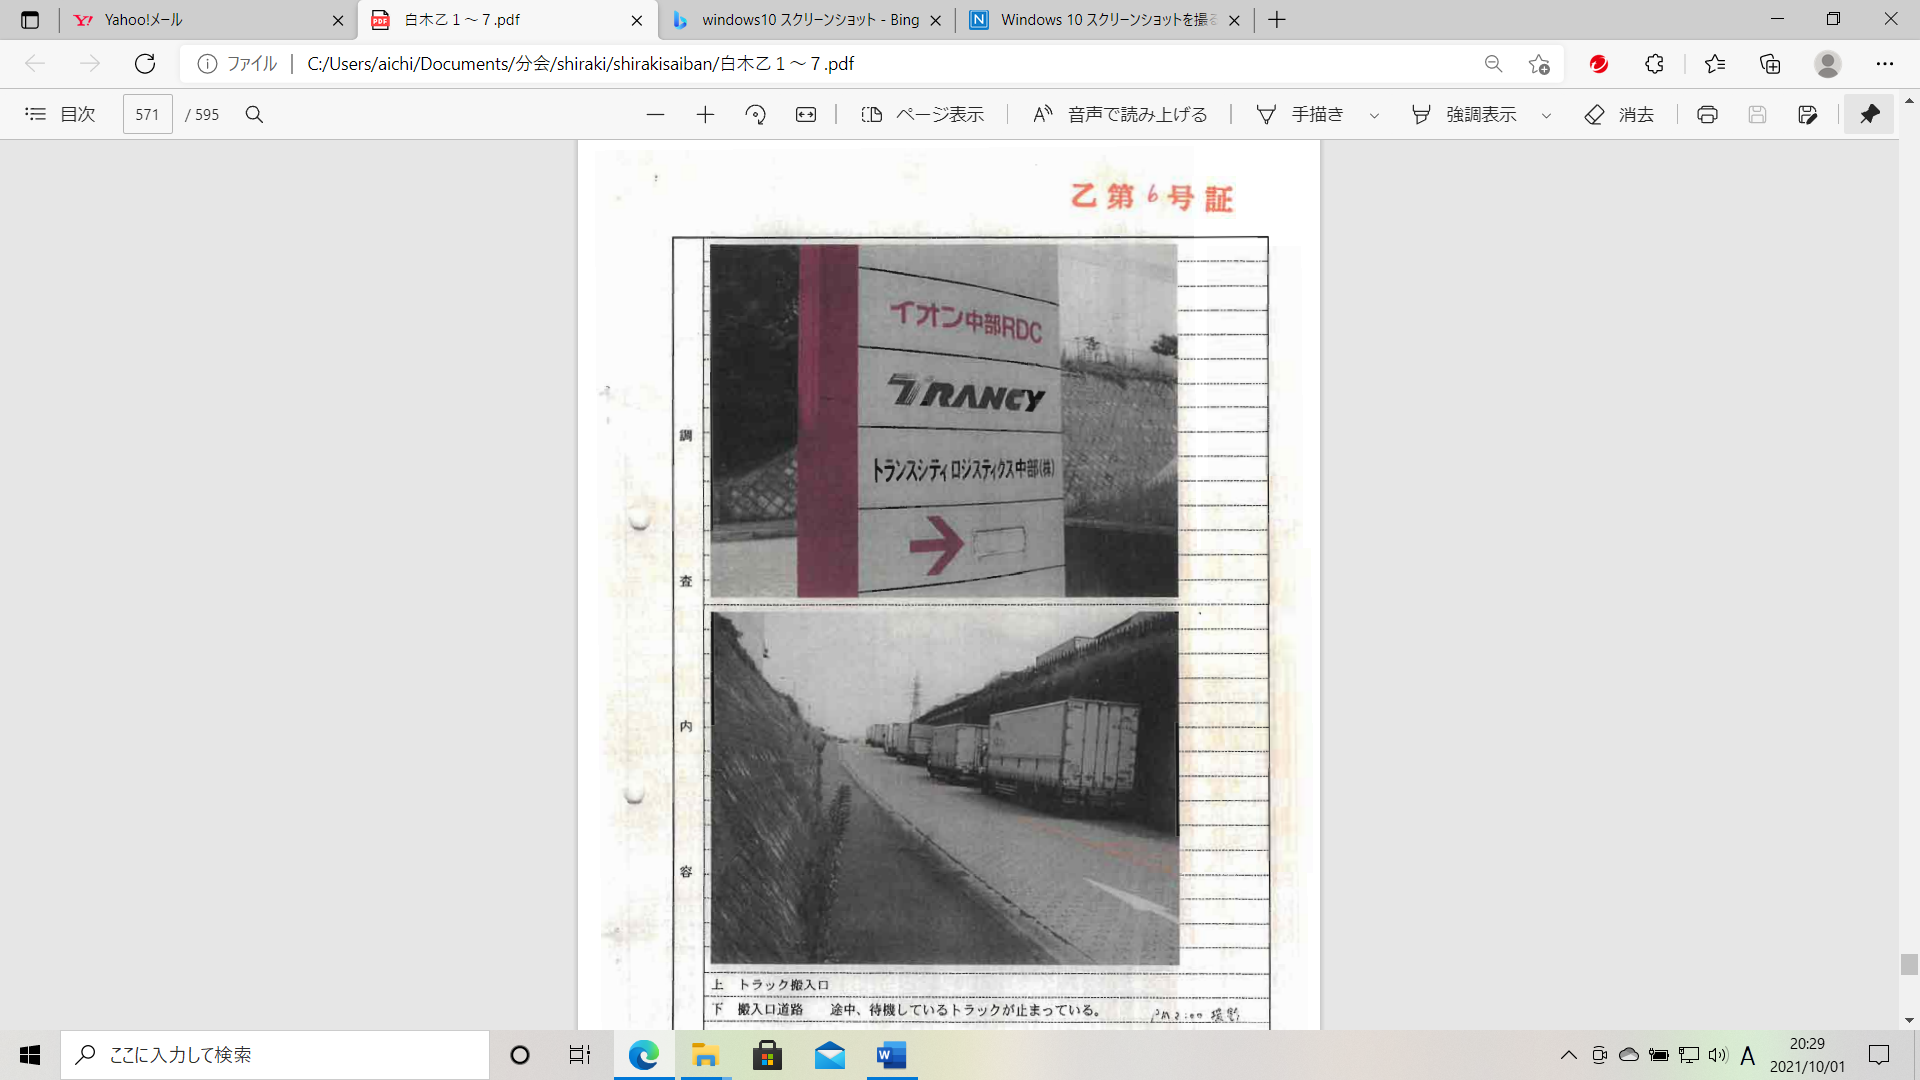
Task: Click the fit to width icon
Action: click(806, 115)
